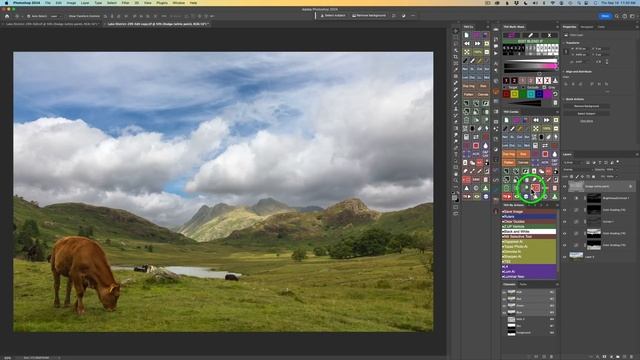Click X mode icon atop Multi-Mask panel
The height and width of the screenshot is (360, 640).
(x=549, y=35)
